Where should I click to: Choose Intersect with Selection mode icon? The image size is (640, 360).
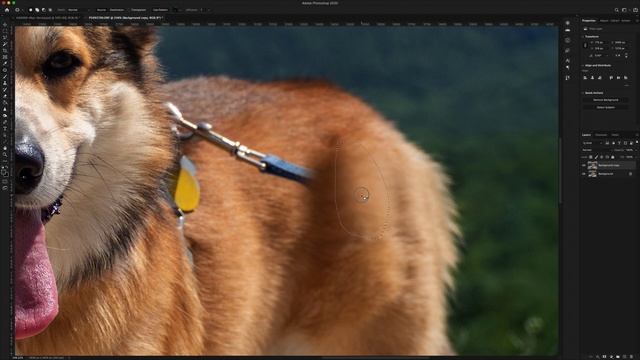50,10
